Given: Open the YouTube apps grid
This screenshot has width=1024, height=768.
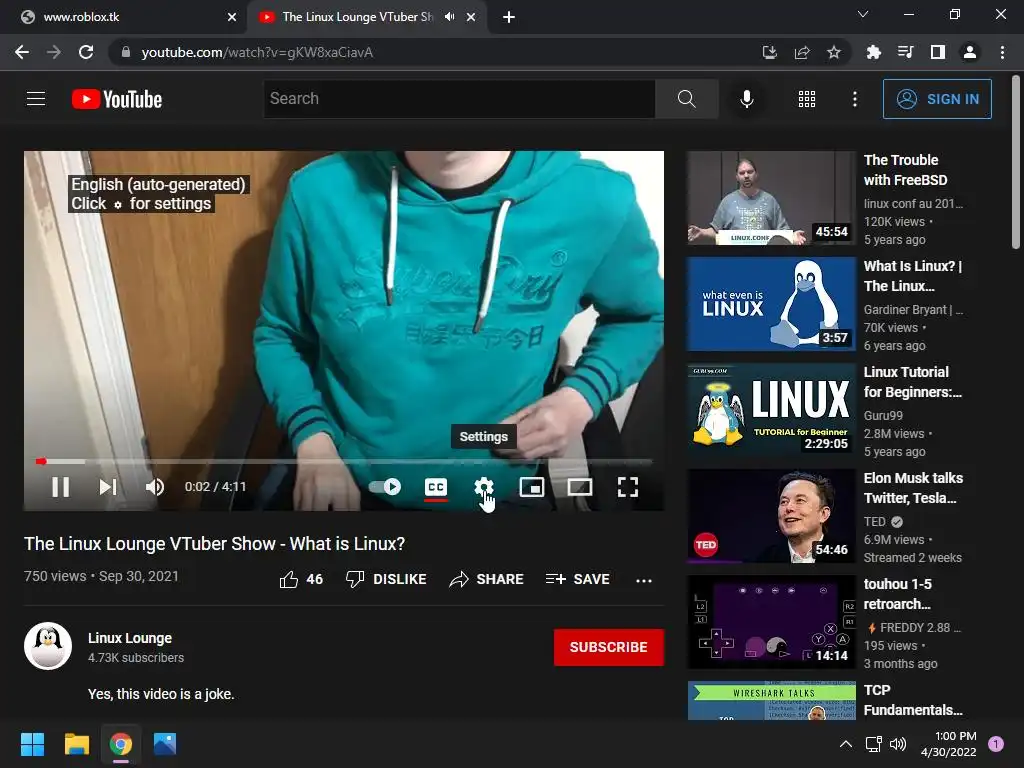Looking at the screenshot, I should click(x=807, y=99).
